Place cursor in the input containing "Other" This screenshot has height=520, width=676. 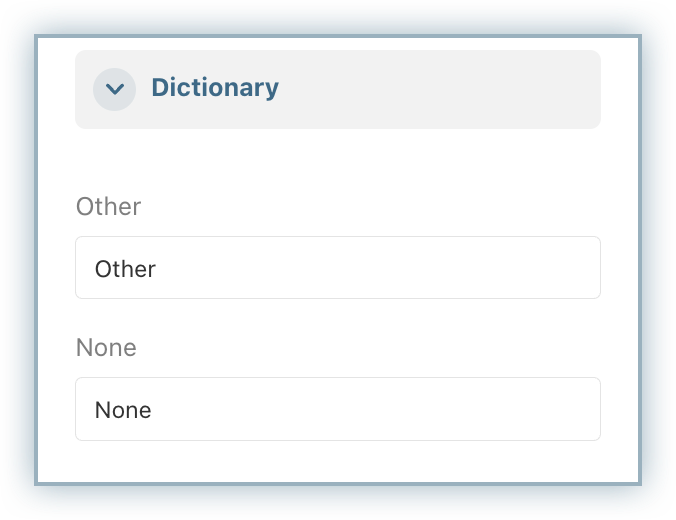337,268
